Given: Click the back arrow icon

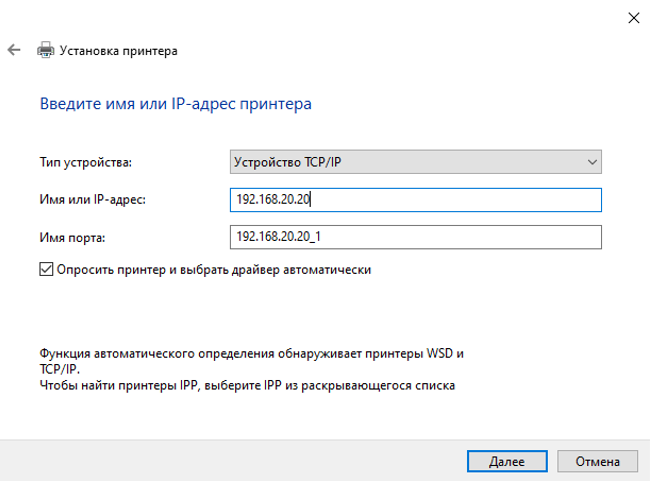Looking at the screenshot, I should pyautogui.click(x=13, y=49).
